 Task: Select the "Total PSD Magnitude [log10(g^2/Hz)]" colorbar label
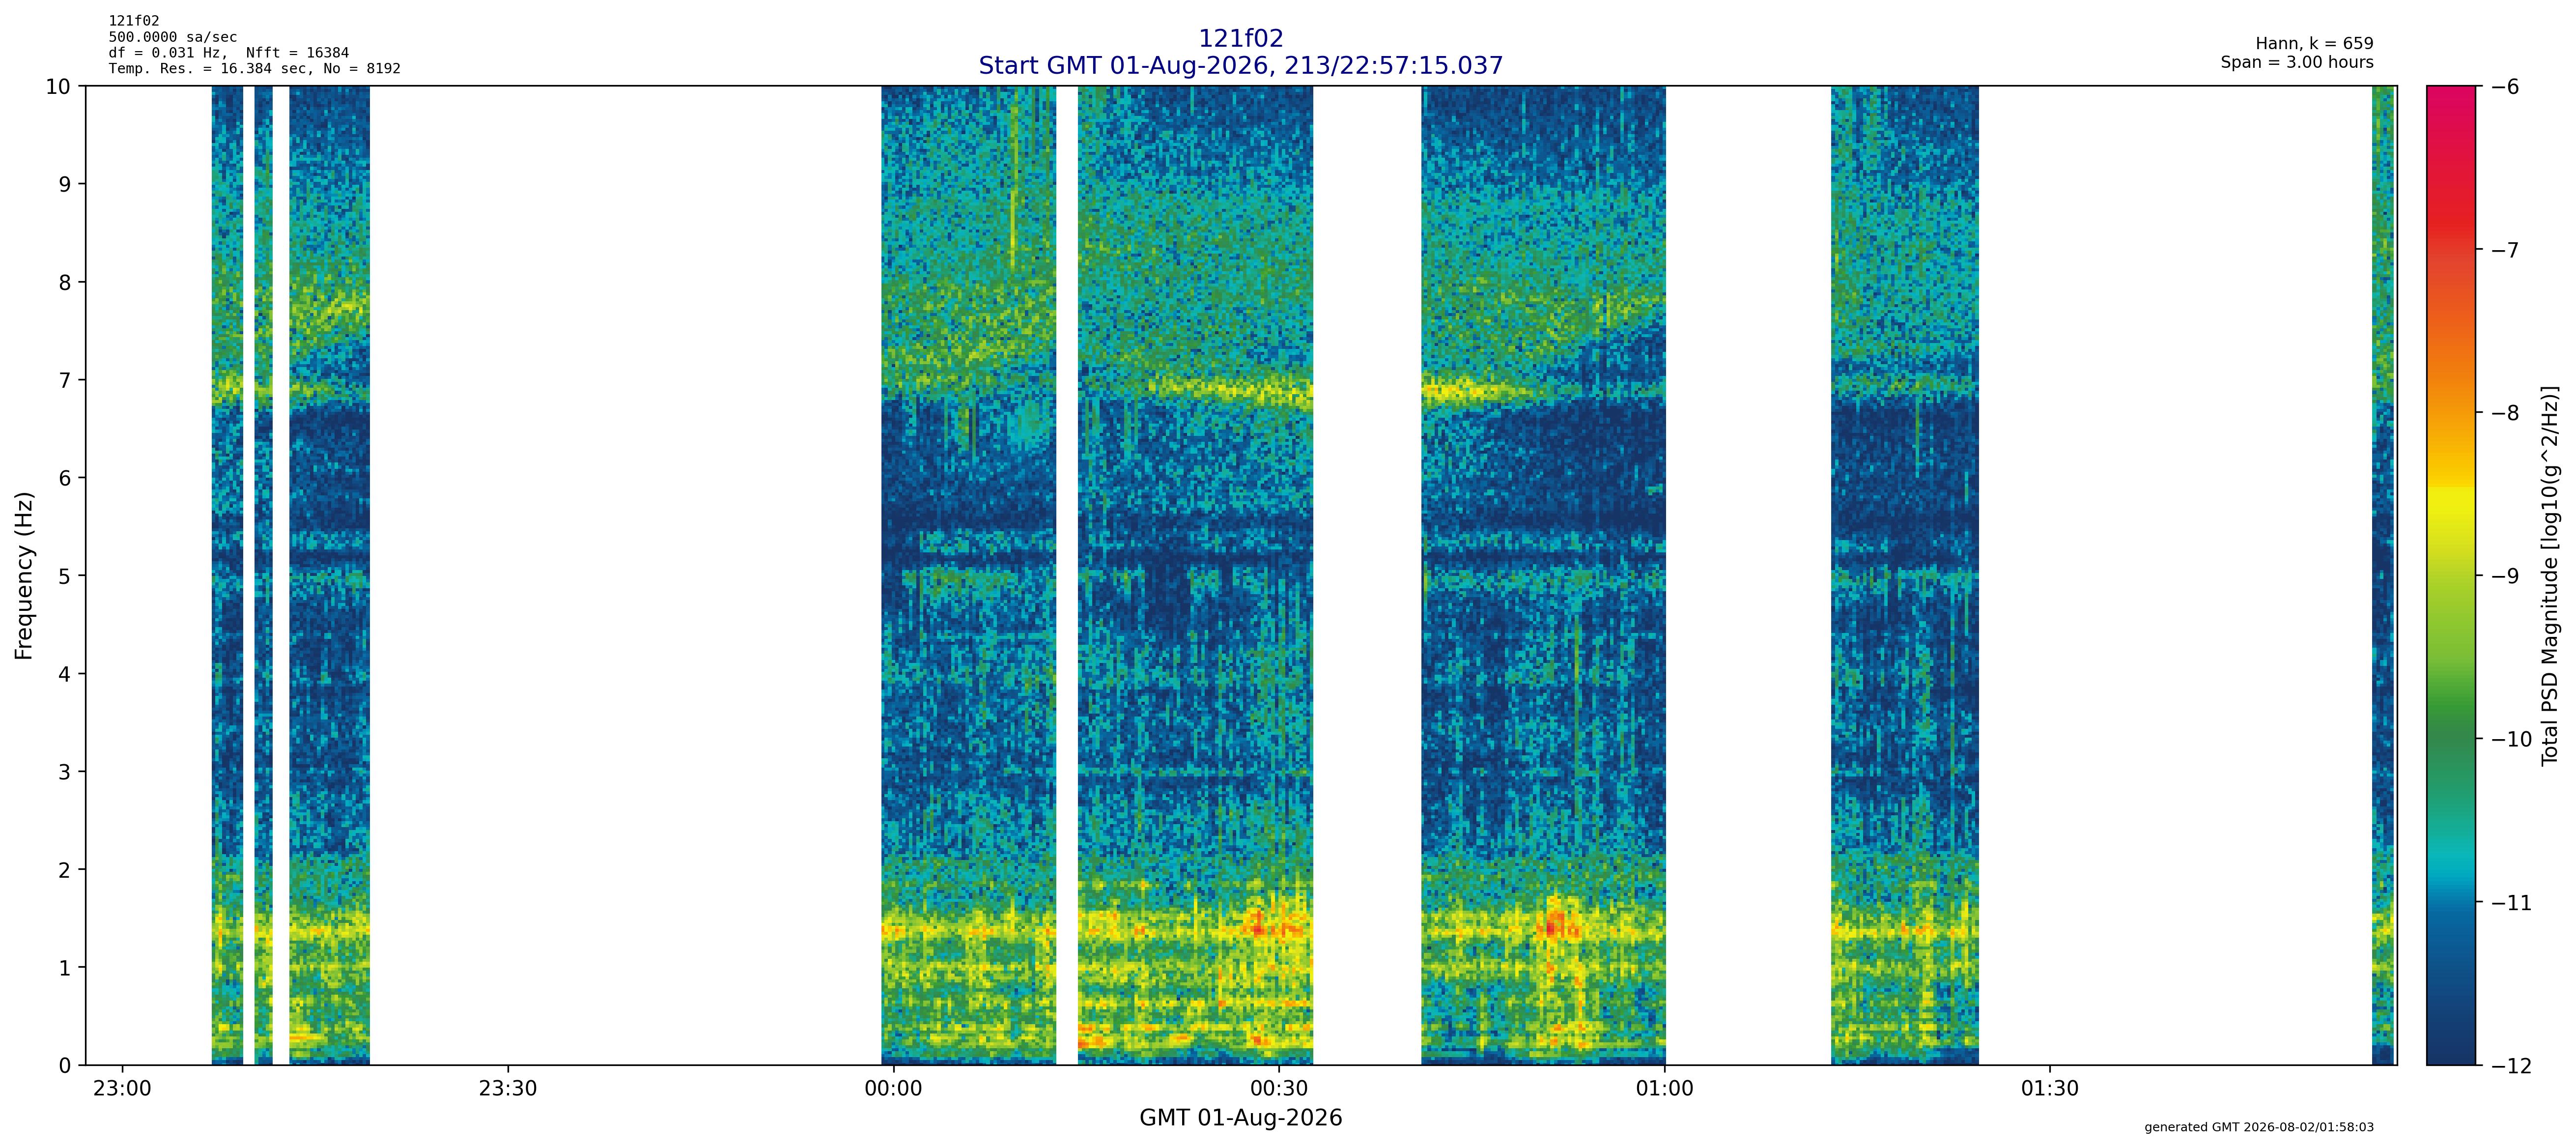[2549, 576]
